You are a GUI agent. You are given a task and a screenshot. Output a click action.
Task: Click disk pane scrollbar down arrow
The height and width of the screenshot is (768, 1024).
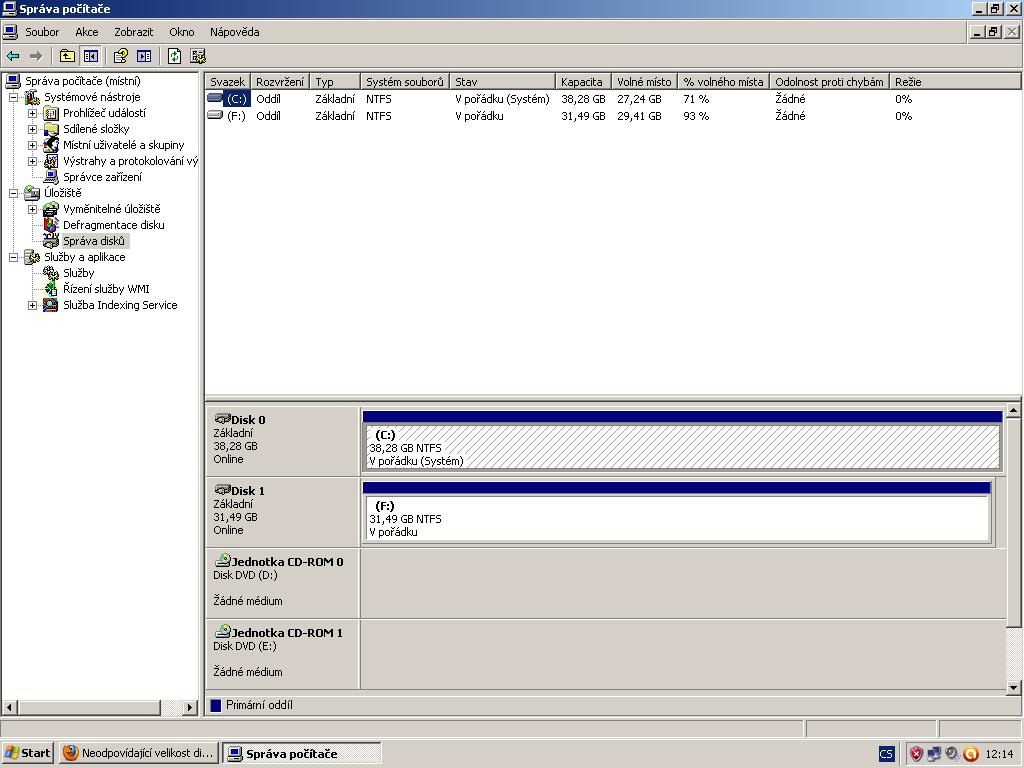point(1014,687)
